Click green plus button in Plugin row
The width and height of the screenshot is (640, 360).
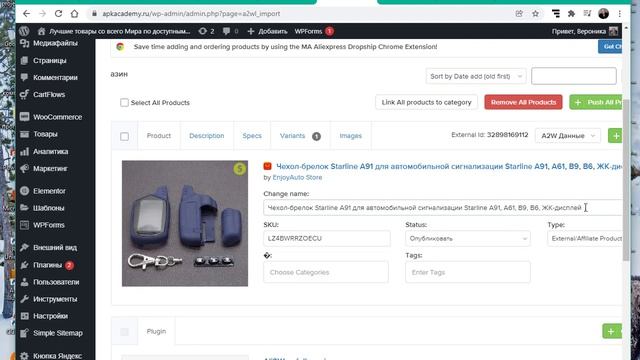pyautogui.click(x=612, y=331)
